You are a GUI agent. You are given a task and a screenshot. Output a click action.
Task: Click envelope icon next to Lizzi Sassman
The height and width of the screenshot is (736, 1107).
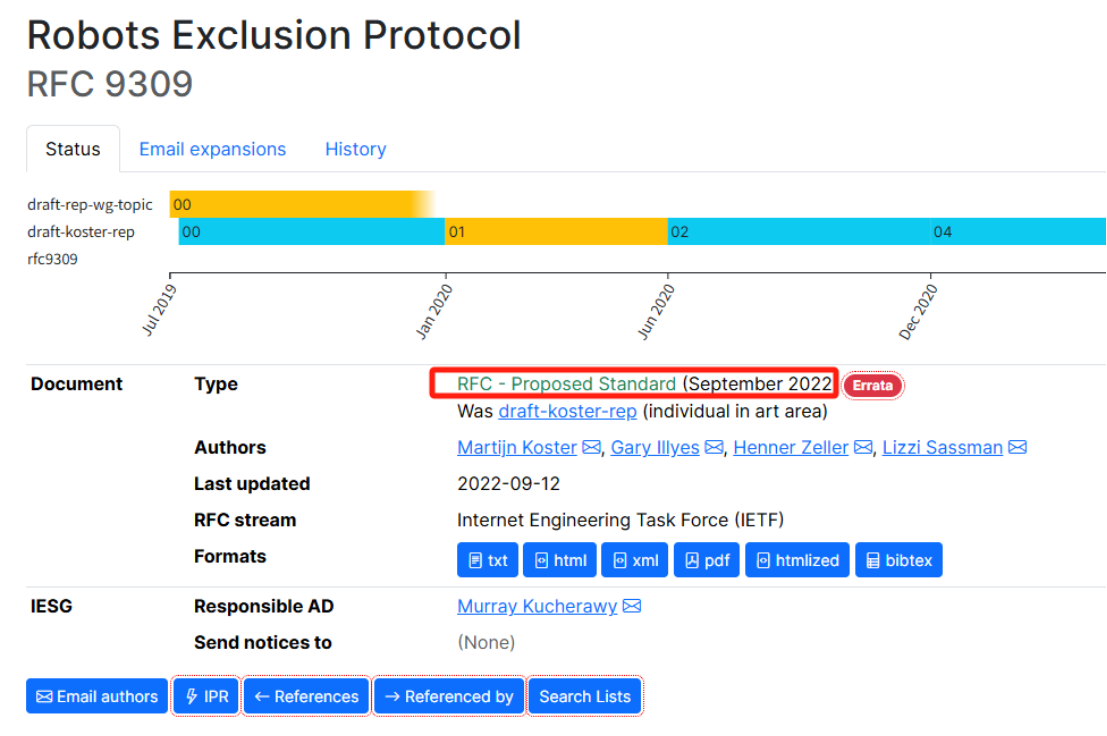coord(1017,448)
